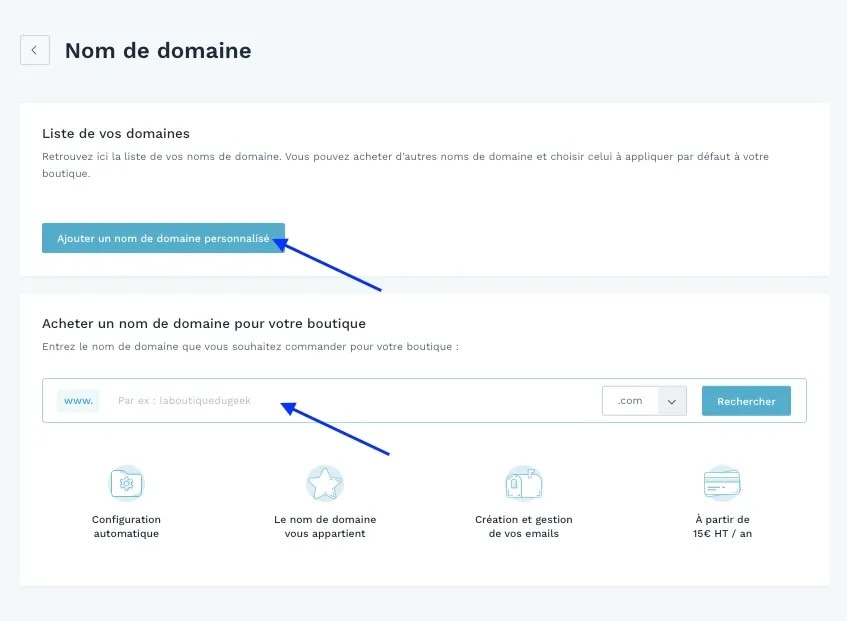
Task: Click the star domain ownership icon
Action: [324, 483]
